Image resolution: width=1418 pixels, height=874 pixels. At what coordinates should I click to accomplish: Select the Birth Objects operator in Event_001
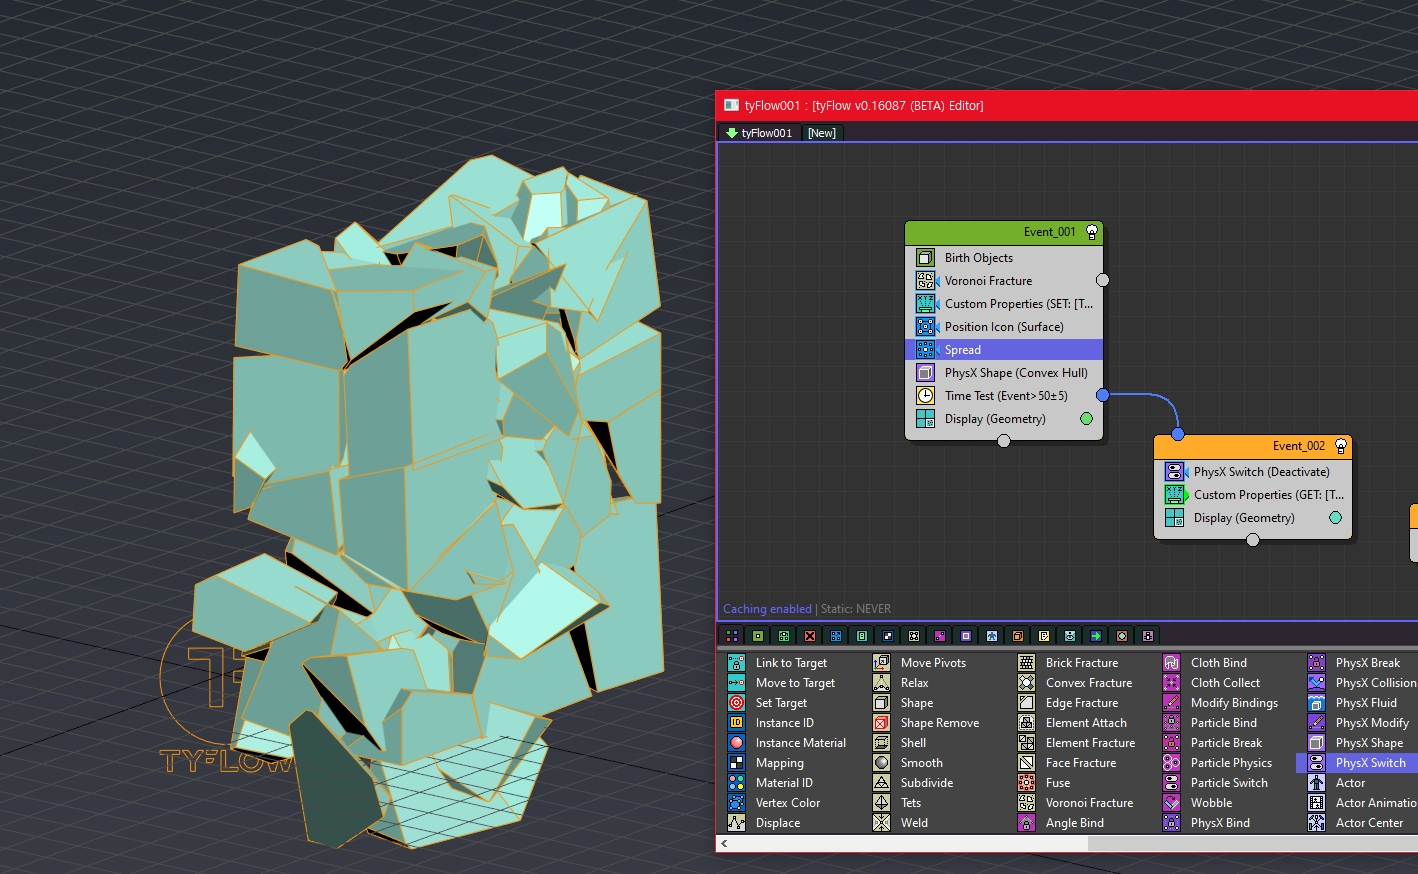click(x=1004, y=258)
